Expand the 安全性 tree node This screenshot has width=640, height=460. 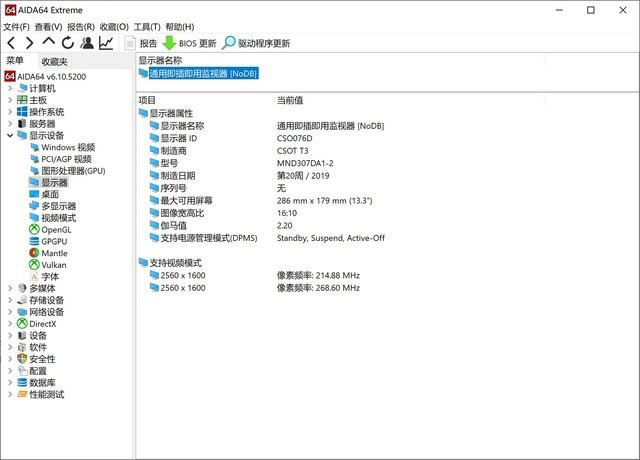pos(10,359)
